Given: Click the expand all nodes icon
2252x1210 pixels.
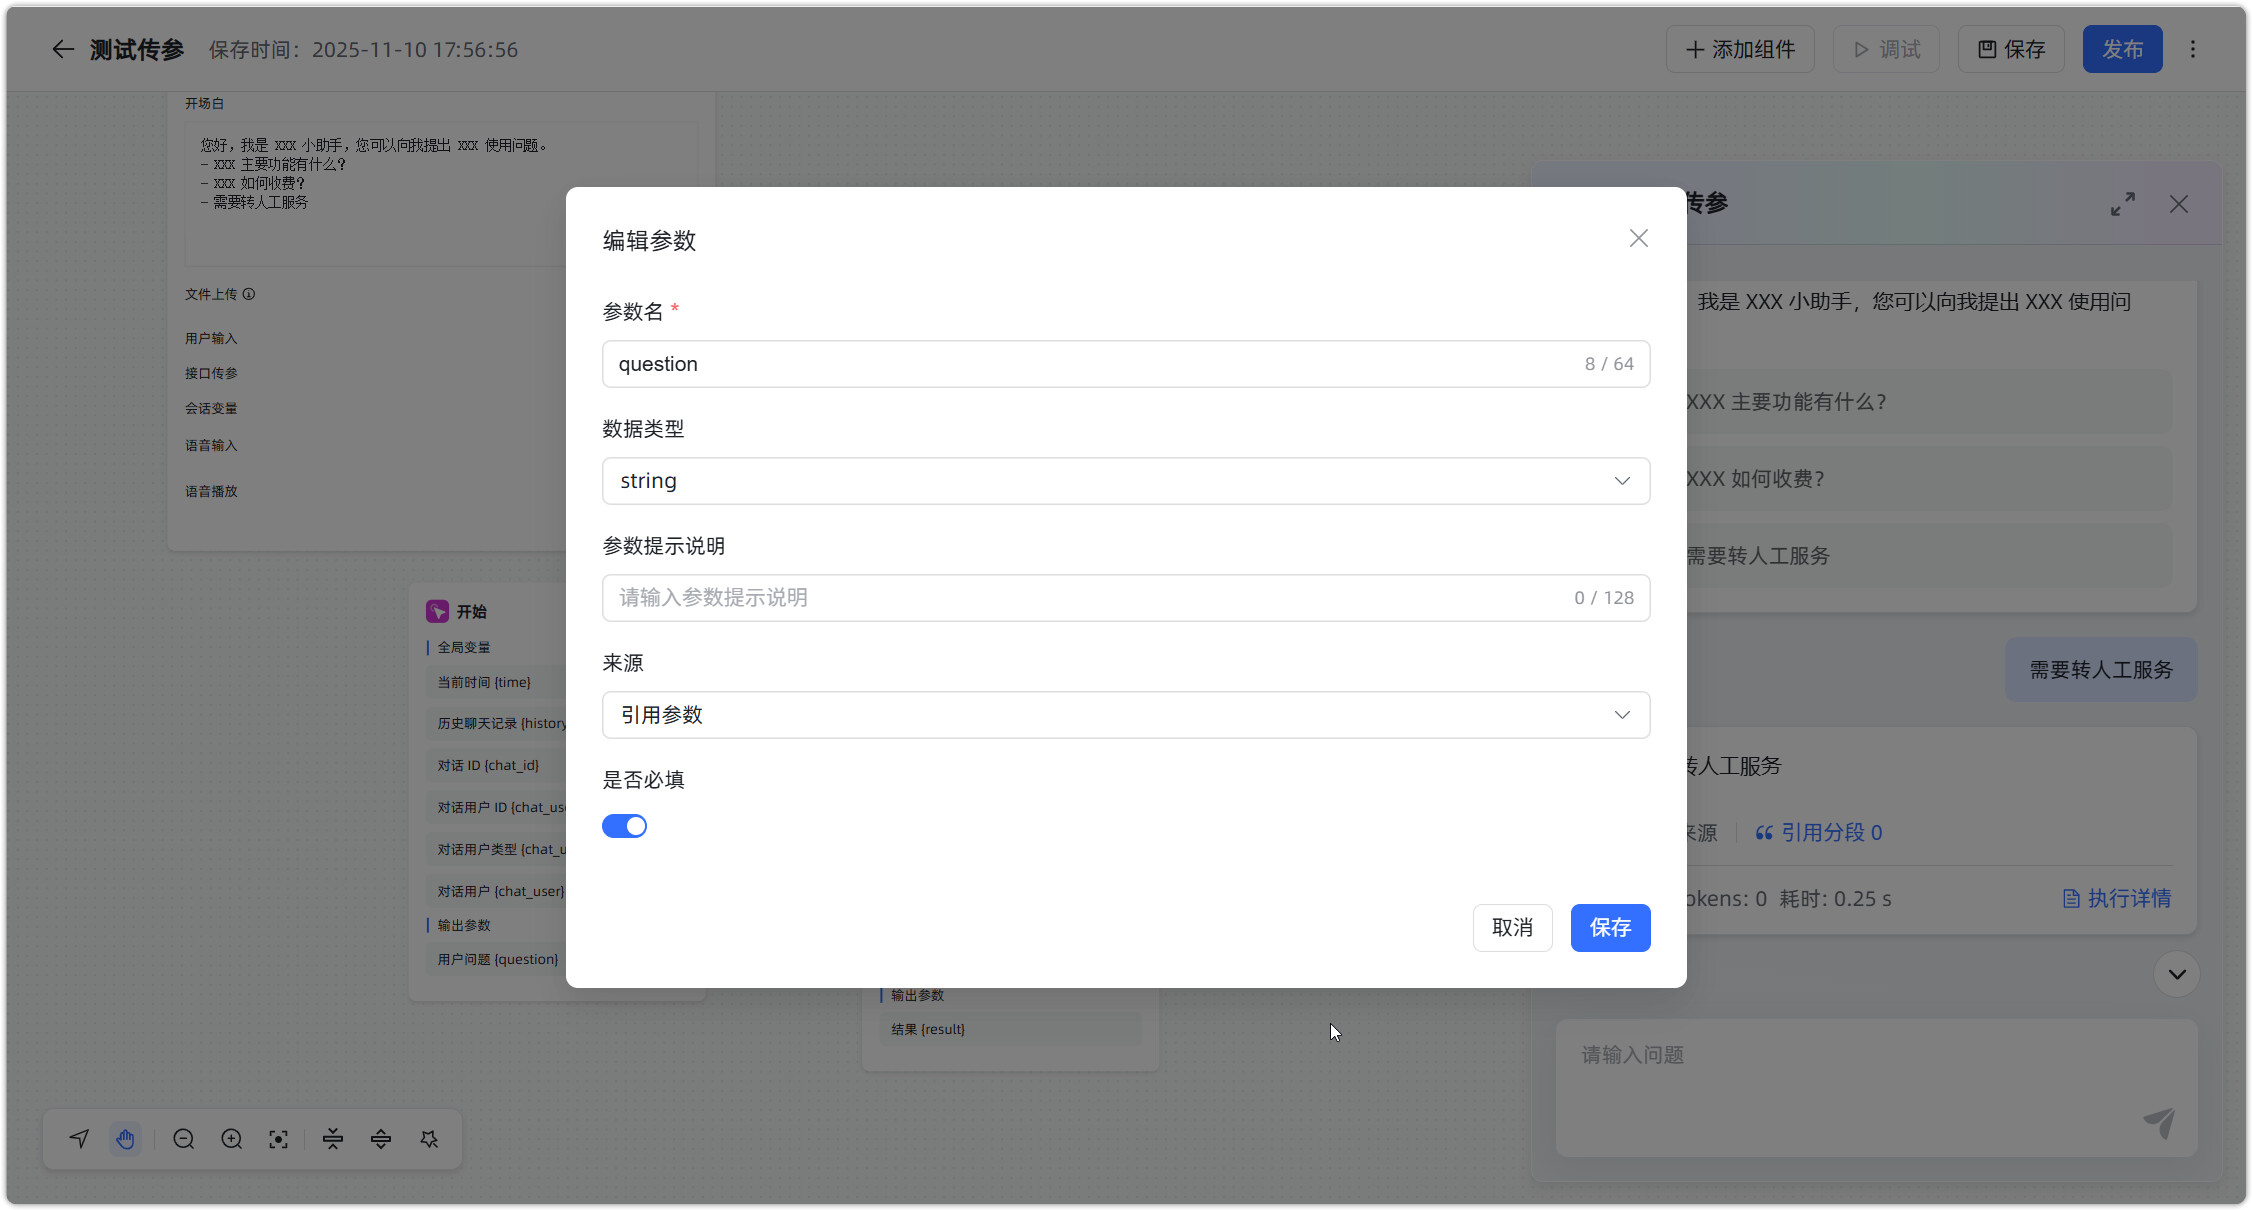Looking at the screenshot, I should pyautogui.click(x=381, y=1139).
